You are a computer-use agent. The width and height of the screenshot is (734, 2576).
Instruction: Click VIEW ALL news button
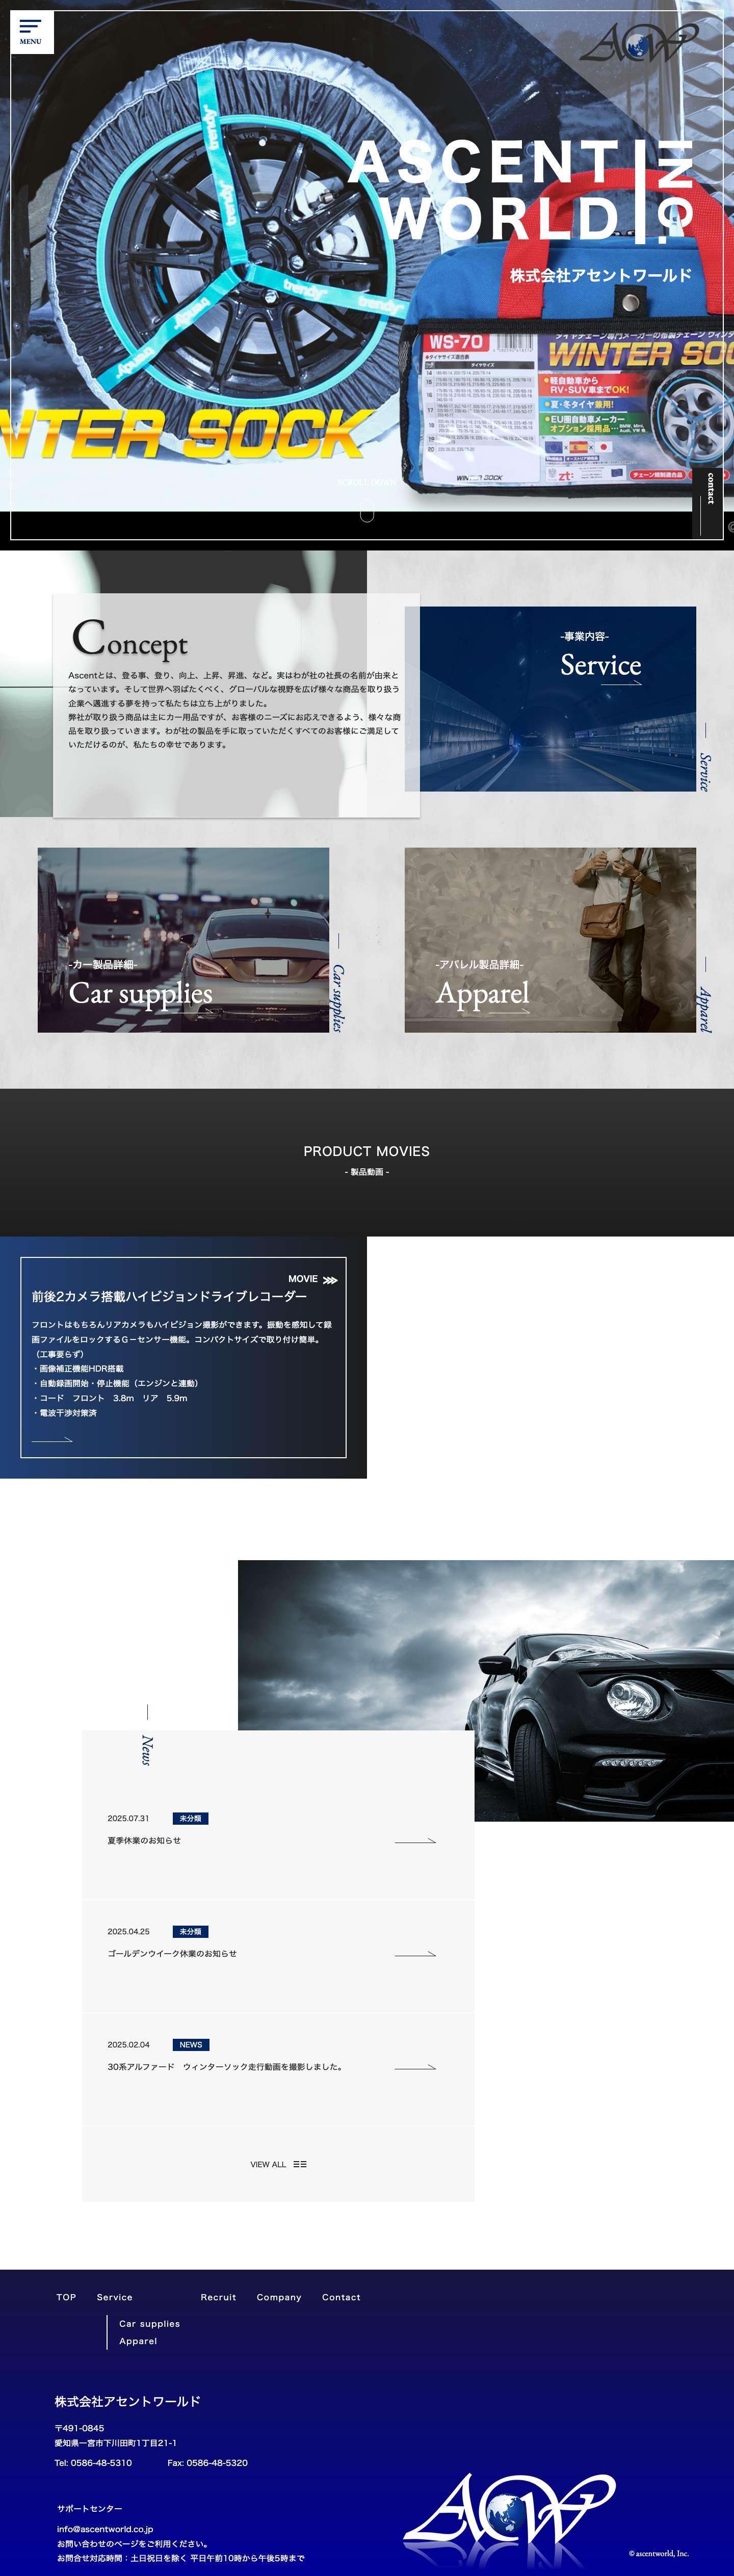pos(278,2164)
